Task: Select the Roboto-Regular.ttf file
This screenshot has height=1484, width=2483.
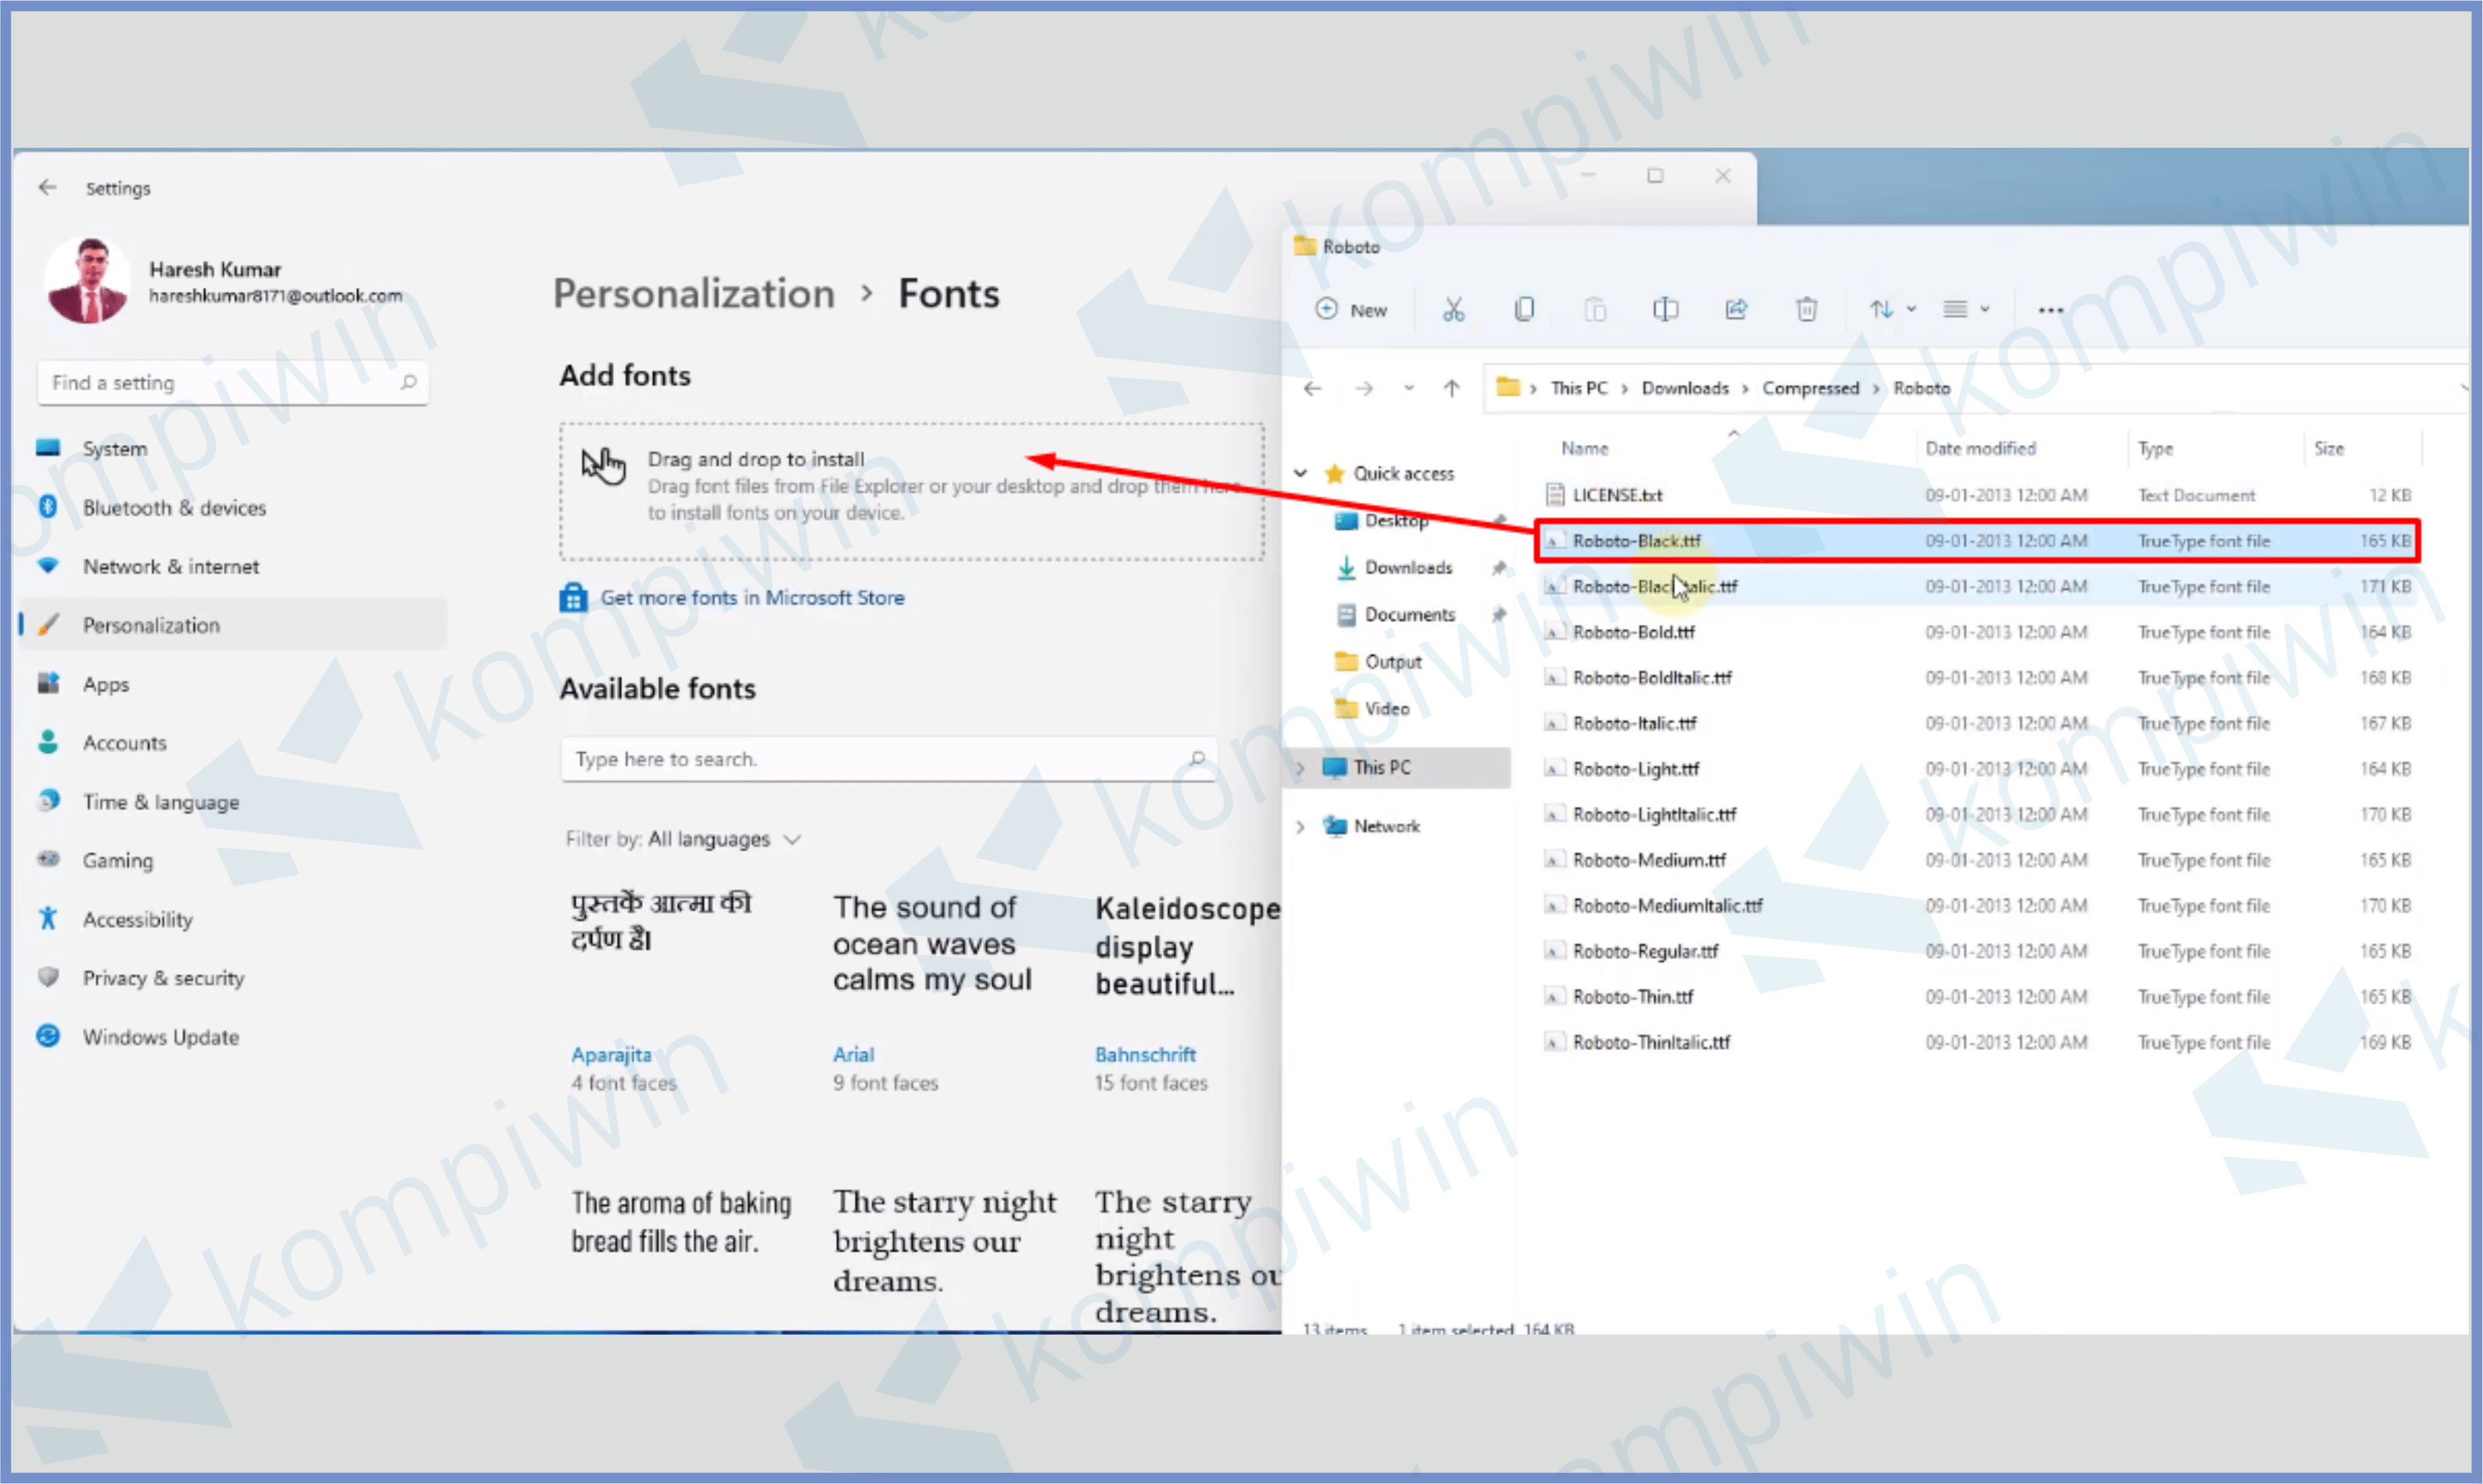Action: coord(1978,951)
